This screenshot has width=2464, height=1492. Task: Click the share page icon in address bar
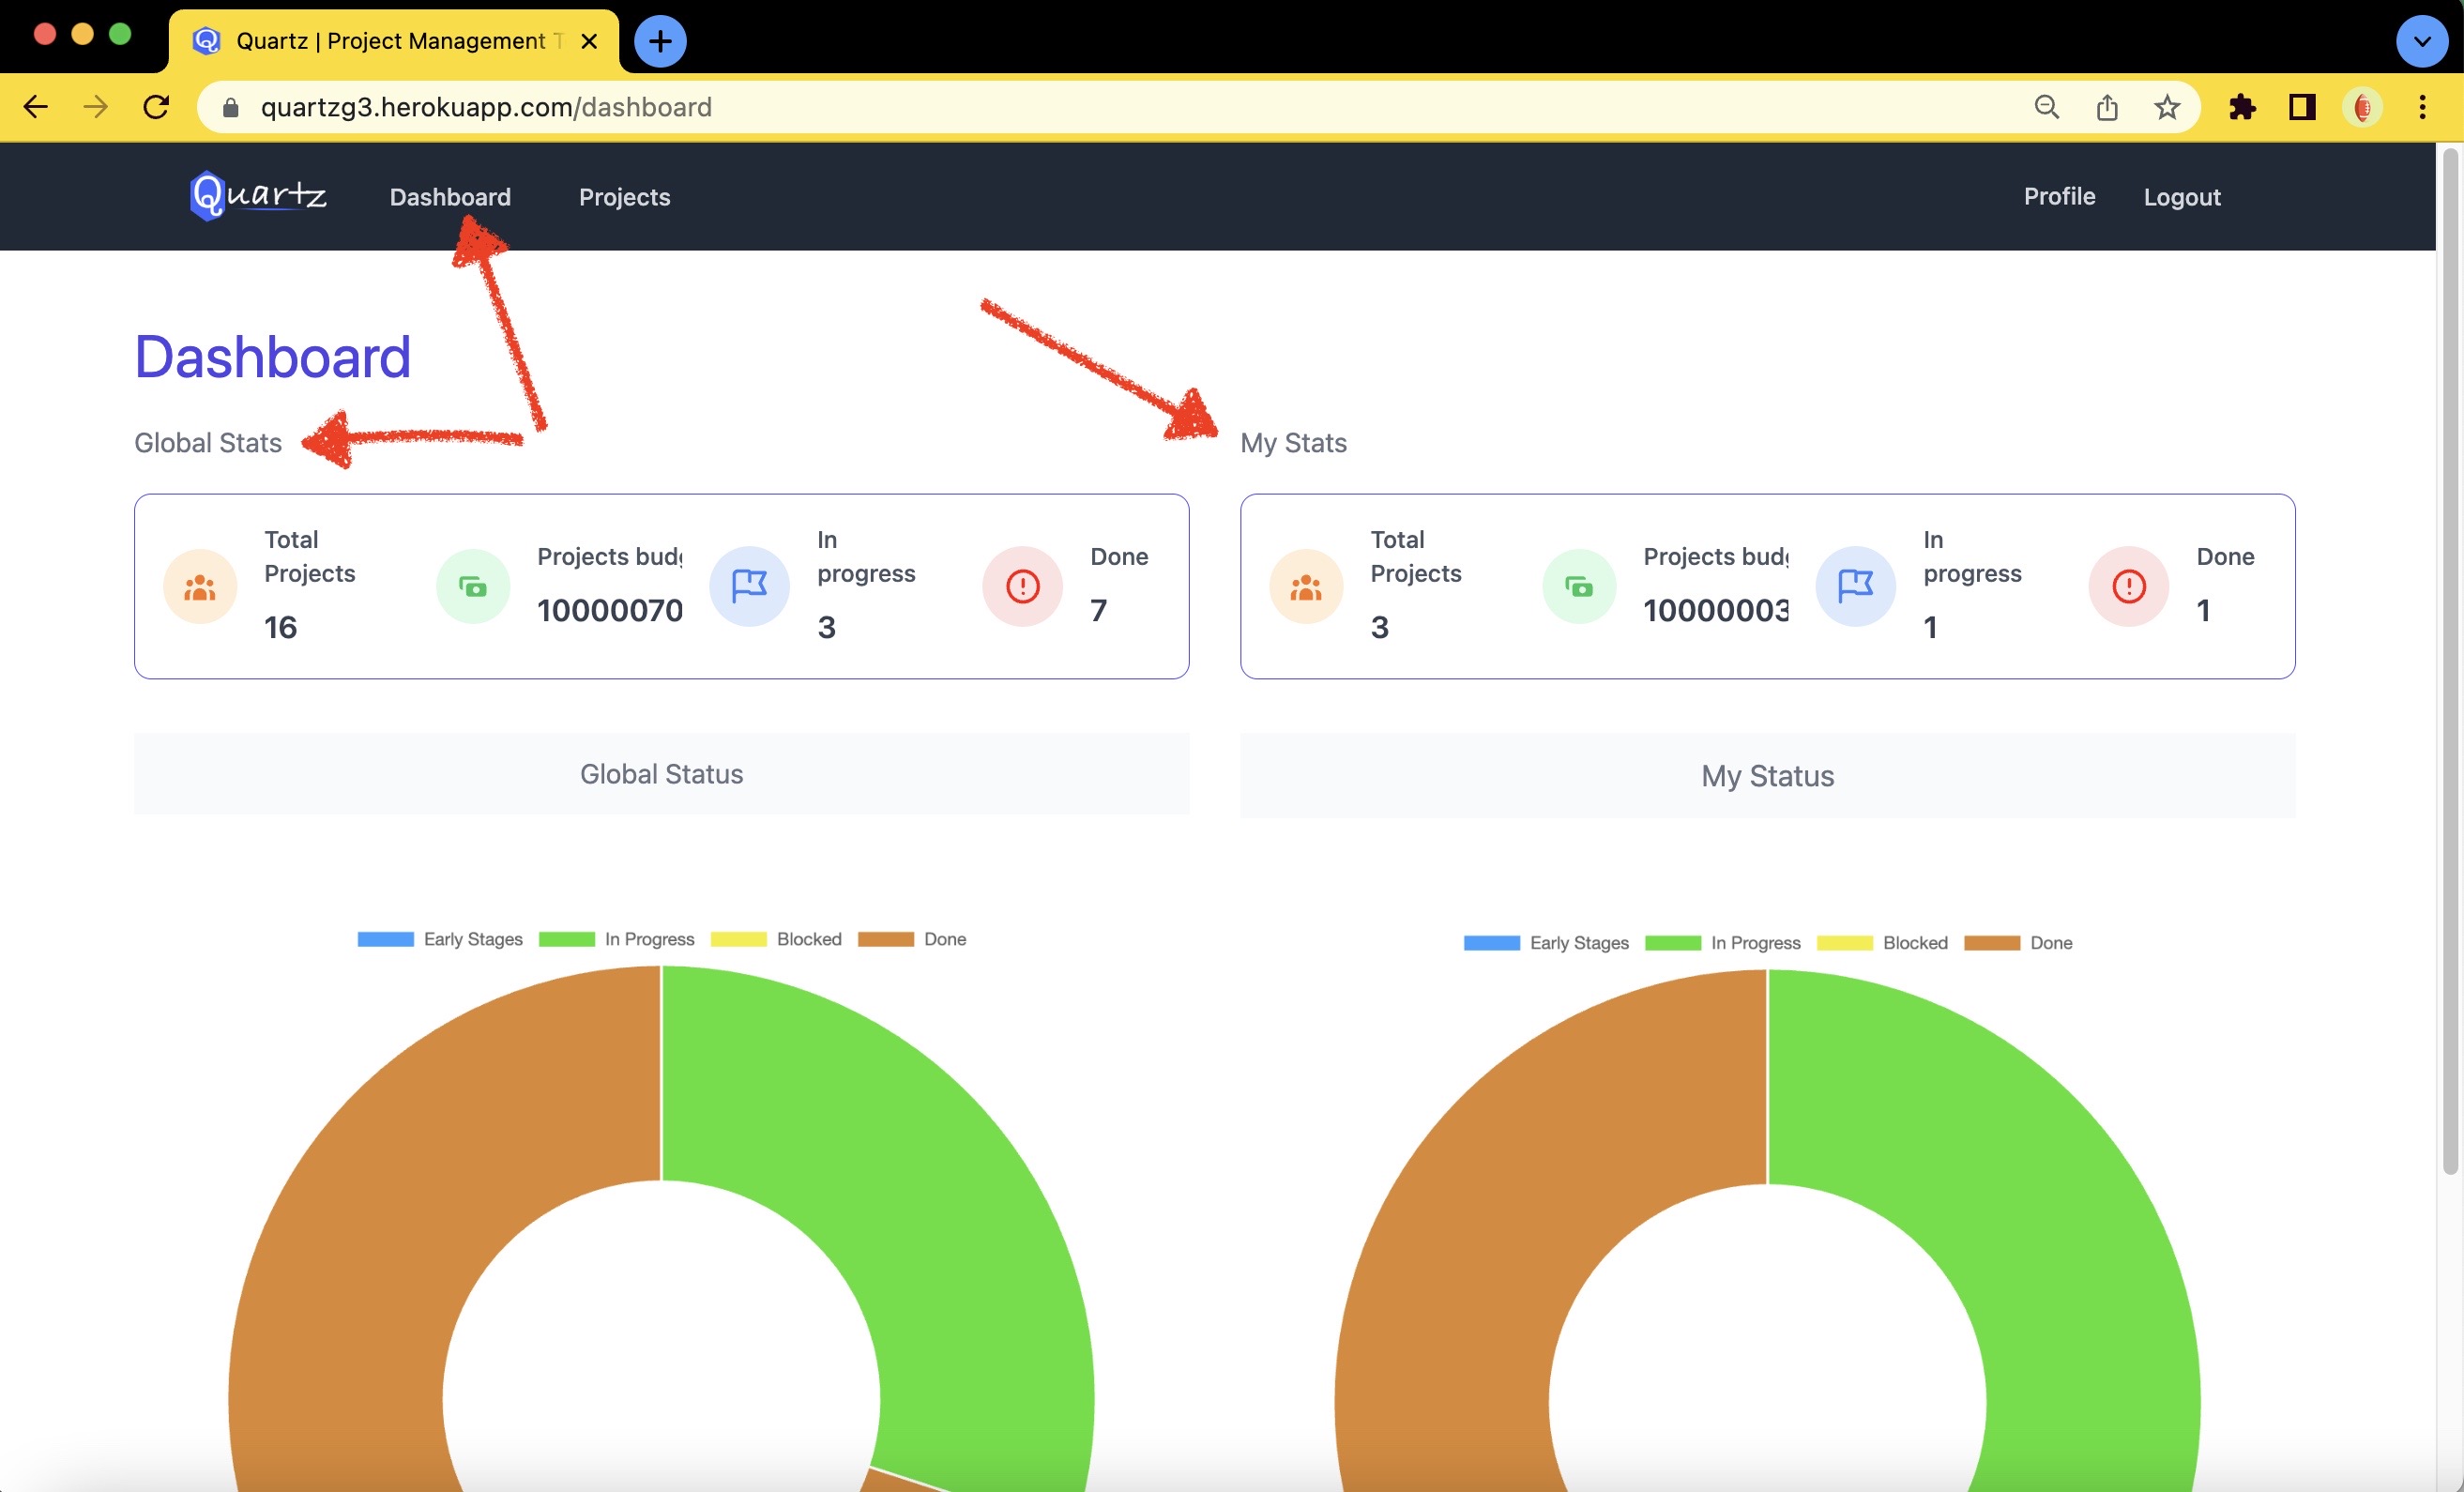[2107, 107]
